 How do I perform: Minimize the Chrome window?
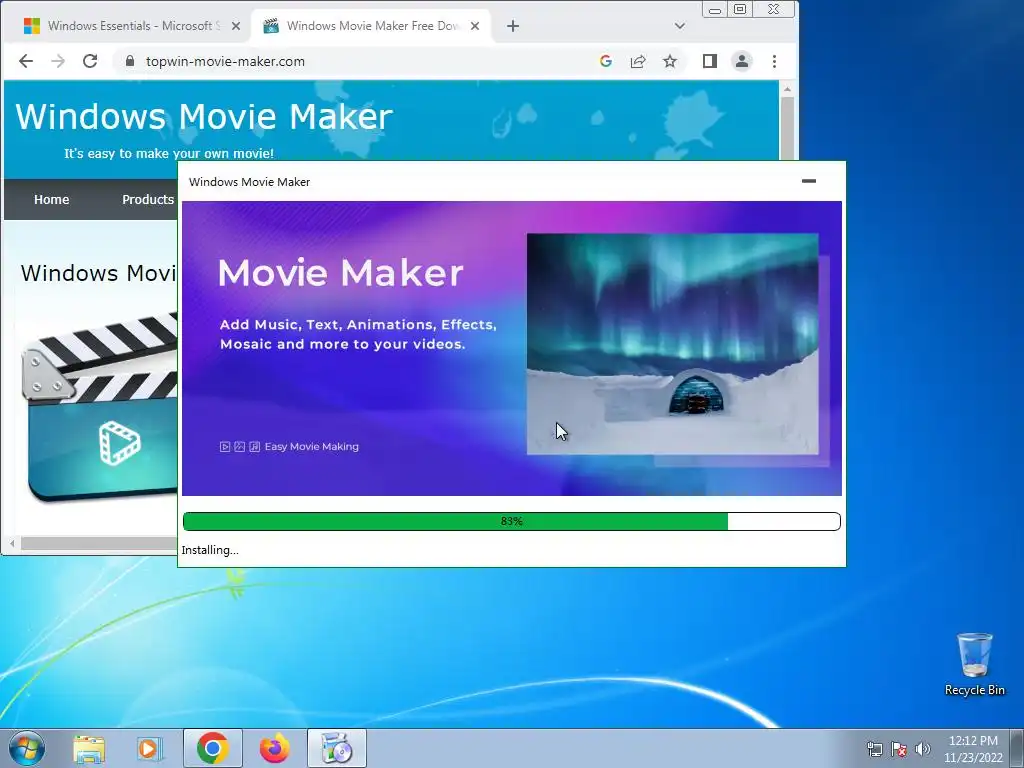click(x=715, y=9)
